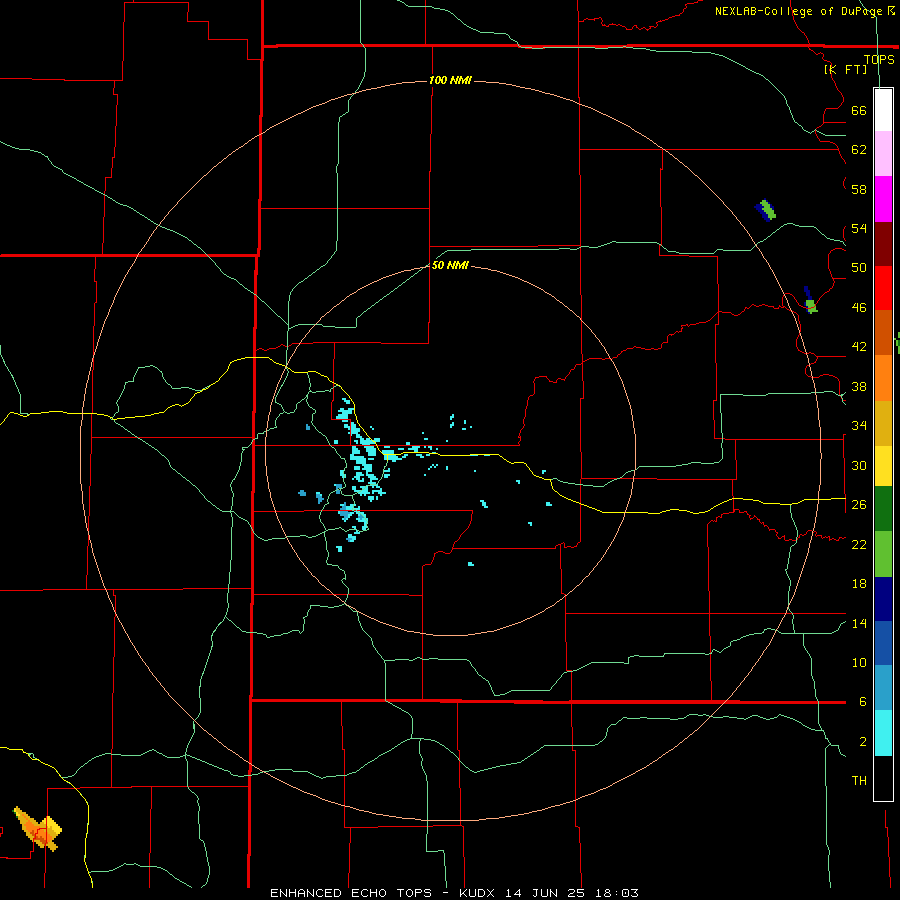900x900 pixels.
Task: Click the 100 NMI range ring label
Action: (450, 80)
